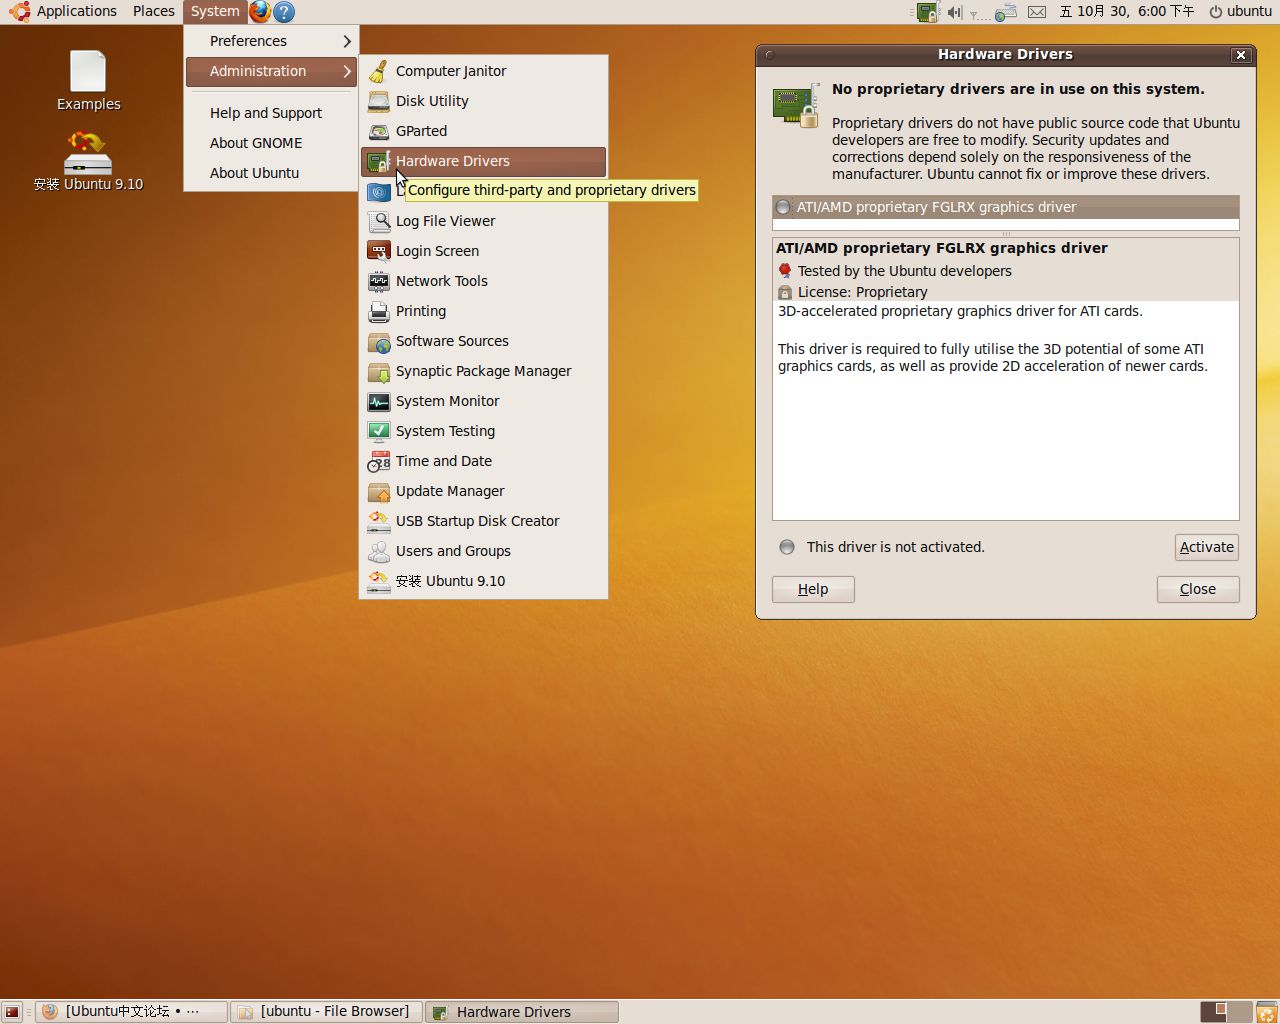
Task: Click the Users and Groups icon
Action: coord(379,551)
